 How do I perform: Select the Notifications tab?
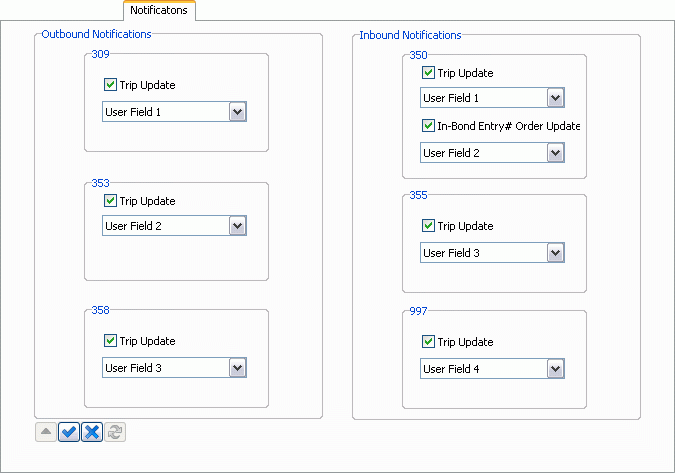point(159,10)
